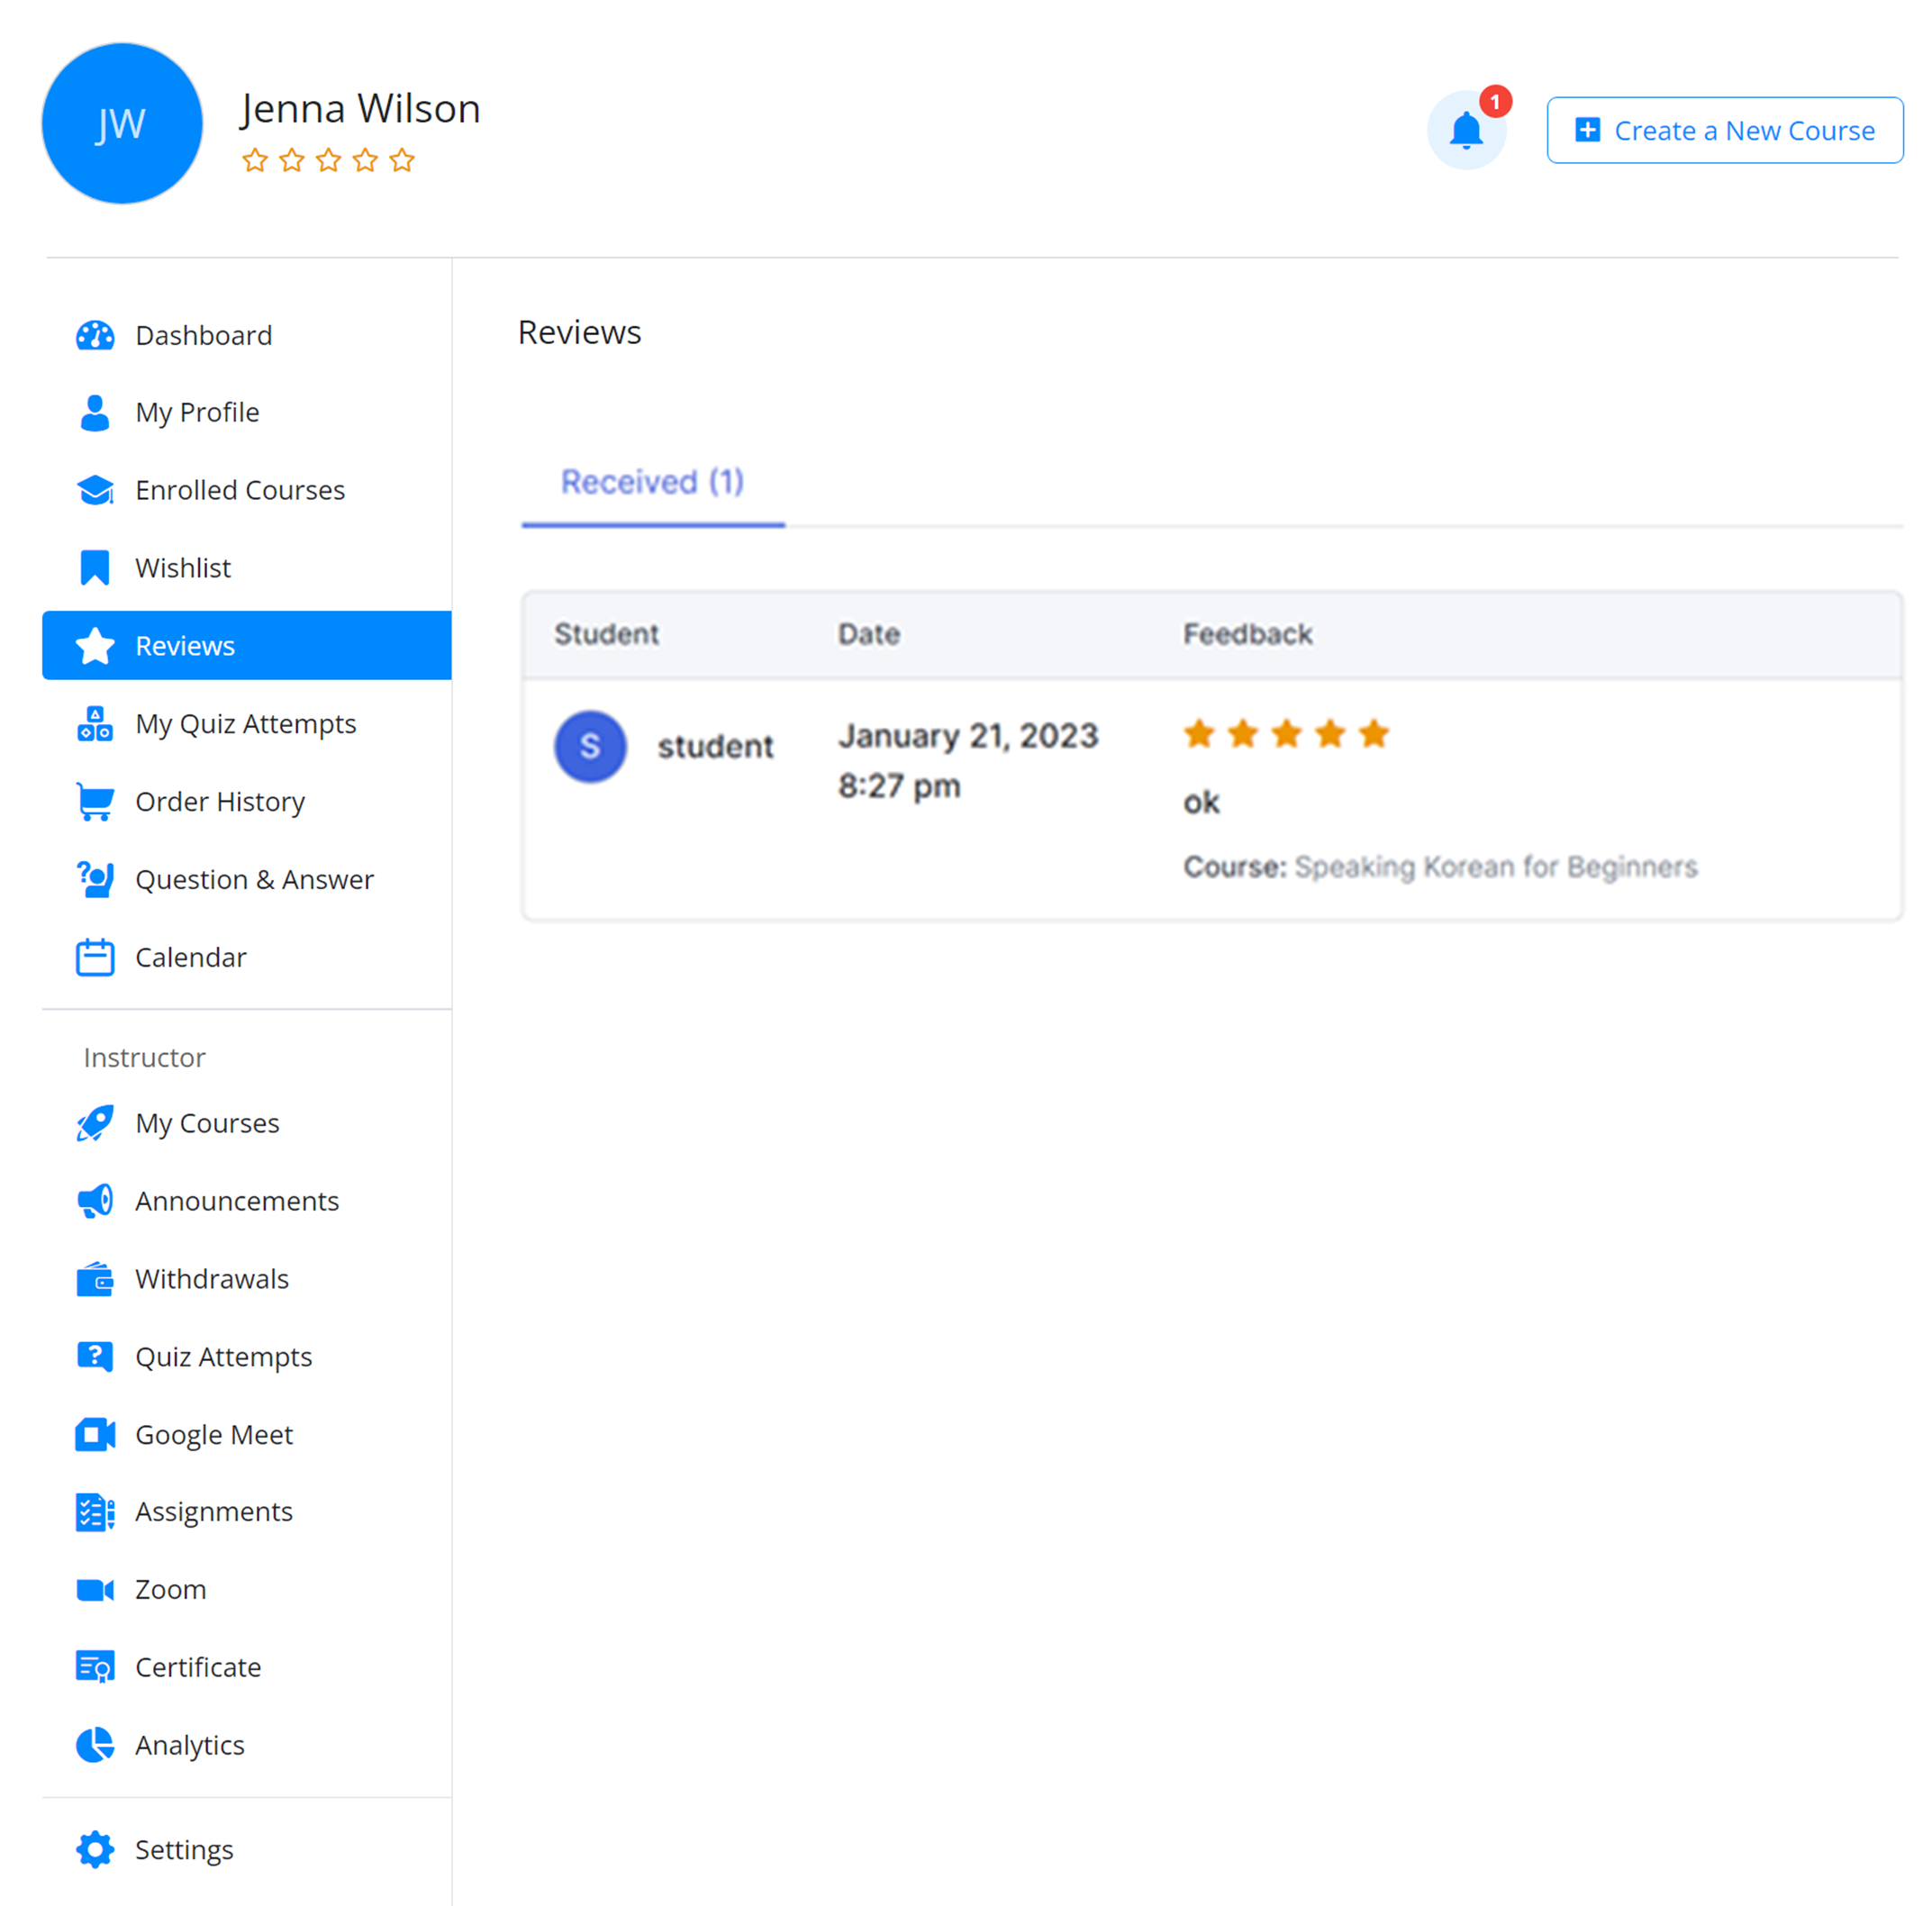Image resolution: width=1932 pixels, height=1906 pixels.
Task: Open Dashboard via the gauge icon
Action: [95, 335]
